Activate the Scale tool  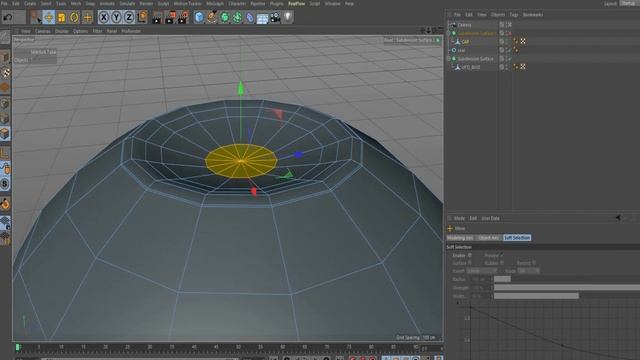click(x=61, y=18)
